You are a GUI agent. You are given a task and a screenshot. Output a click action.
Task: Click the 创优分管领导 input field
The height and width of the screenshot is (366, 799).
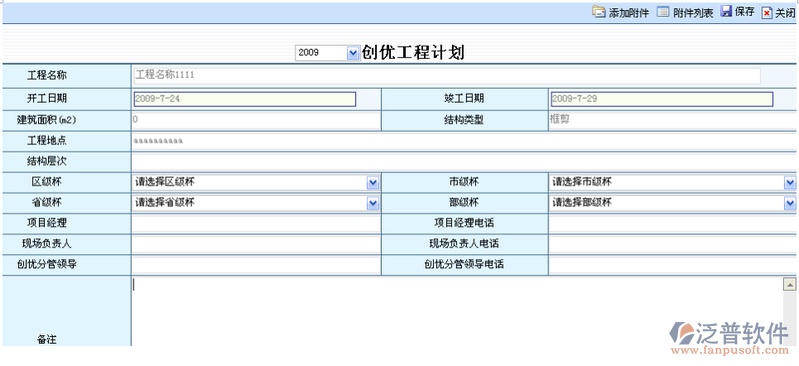click(256, 265)
